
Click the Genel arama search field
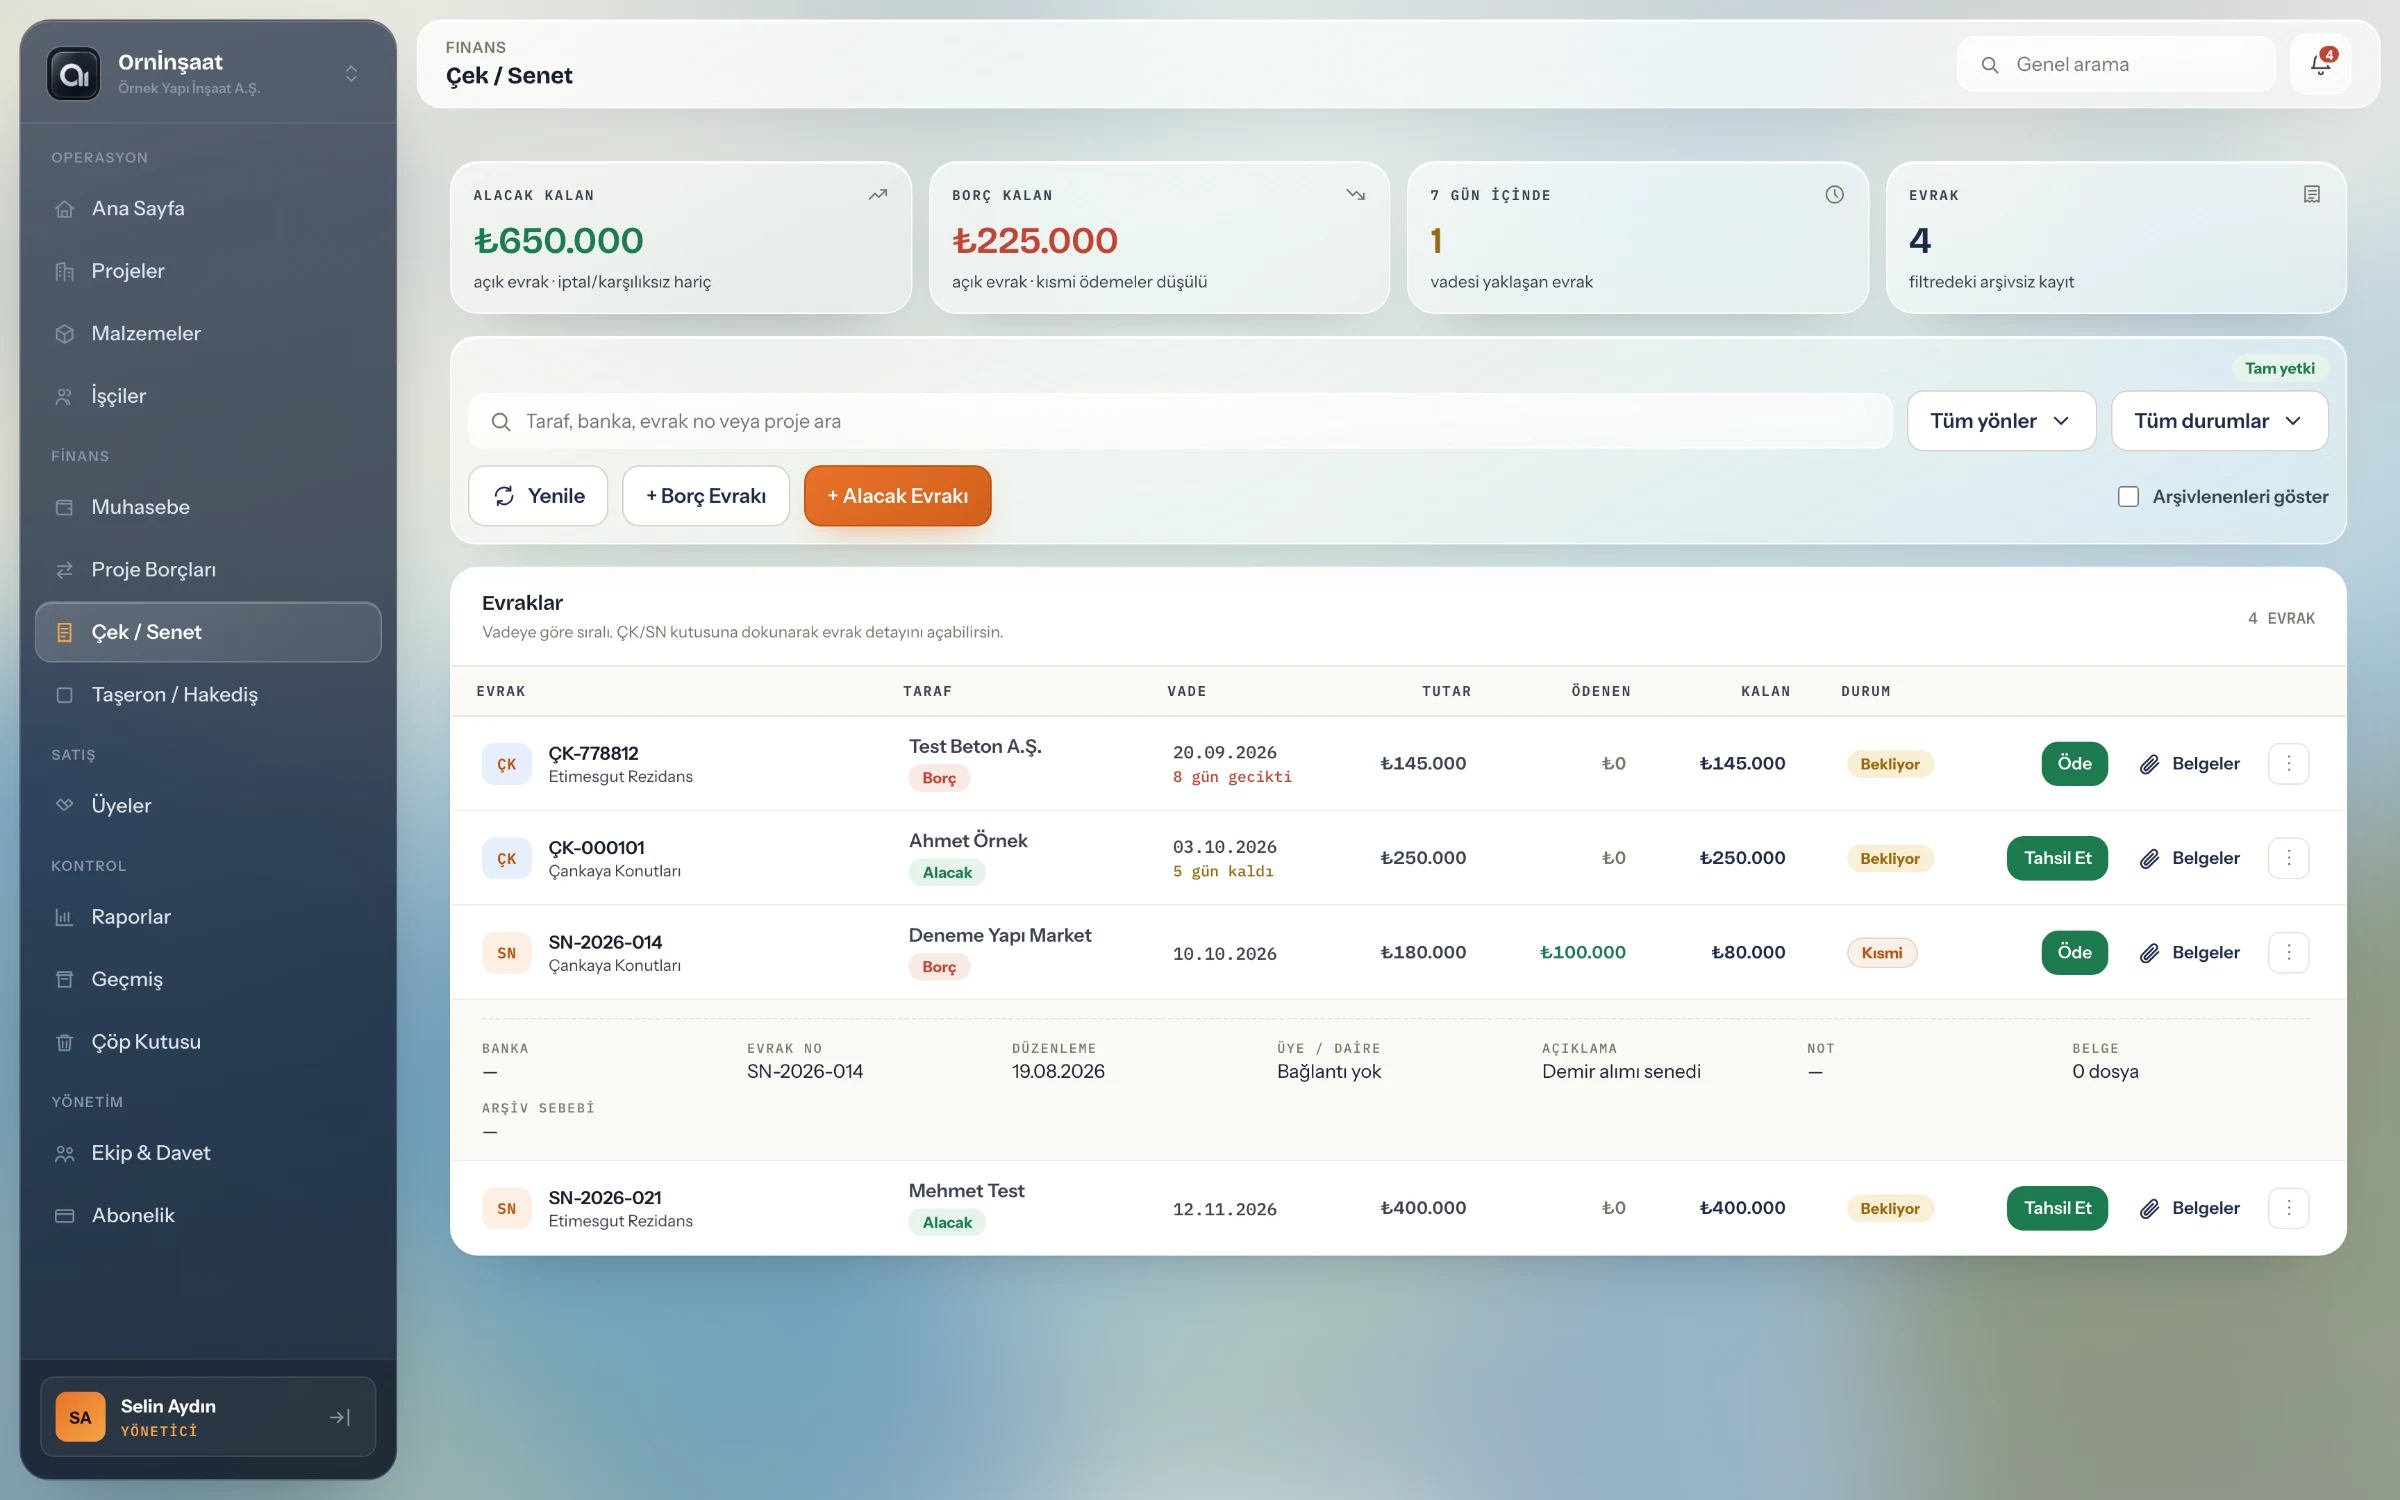click(x=2116, y=65)
